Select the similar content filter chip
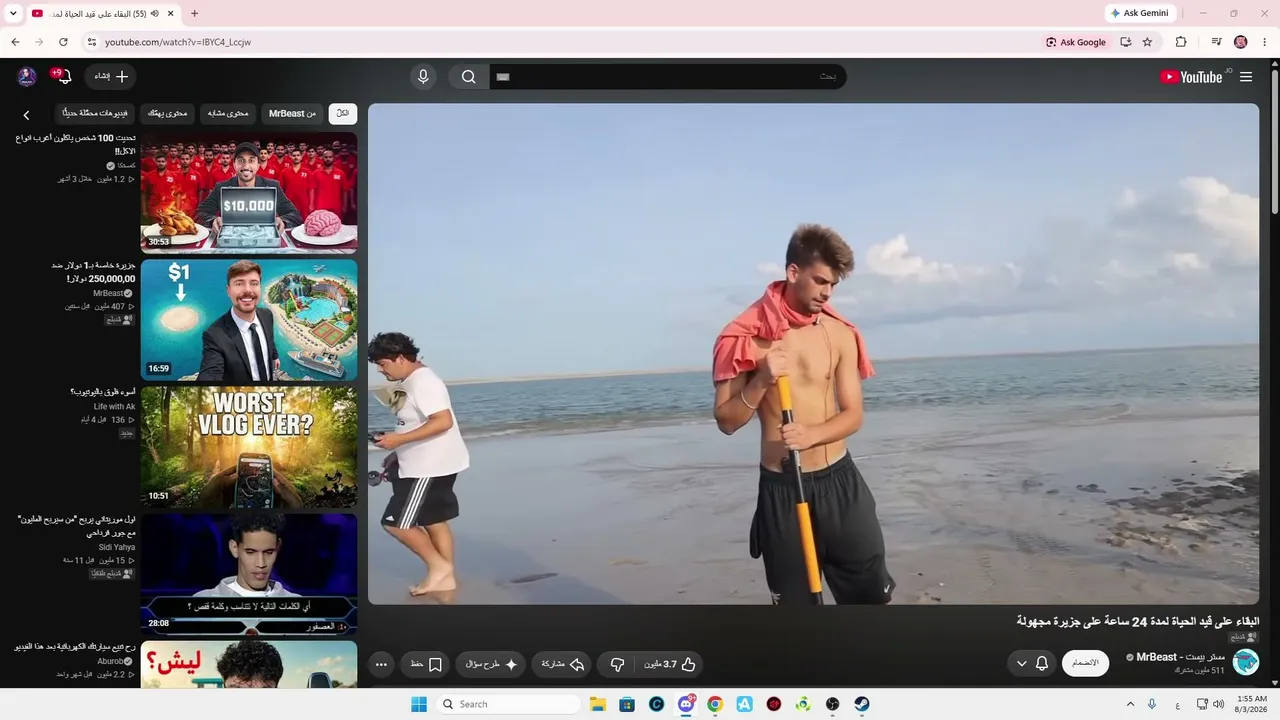Viewport: 1280px width, 720px height. pos(228,113)
